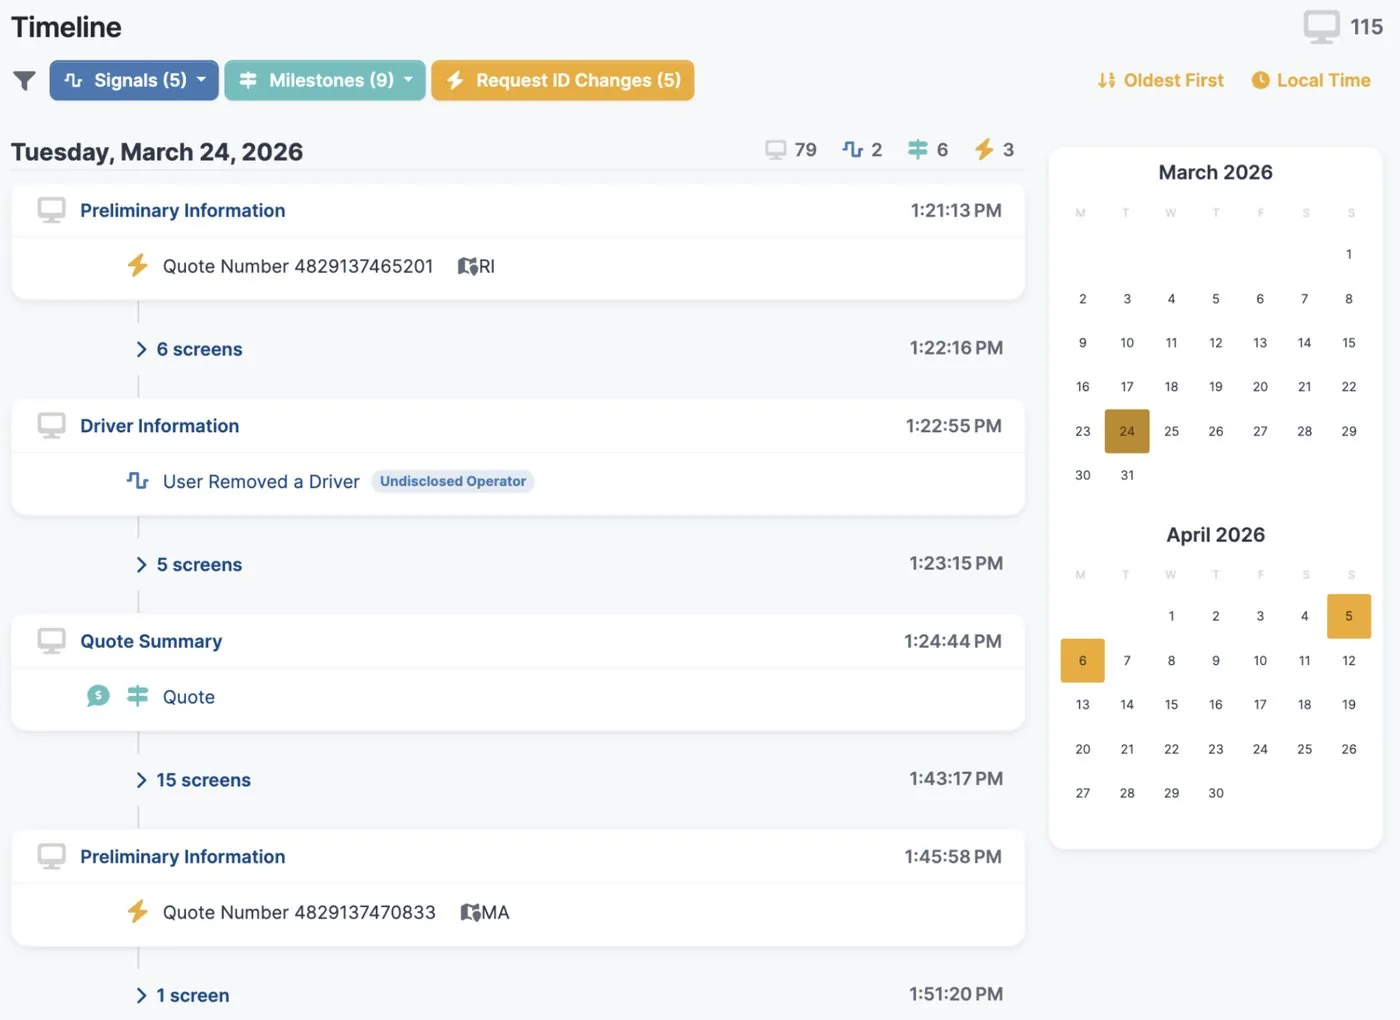Expand the 1 screen group

tap(182, 996)
